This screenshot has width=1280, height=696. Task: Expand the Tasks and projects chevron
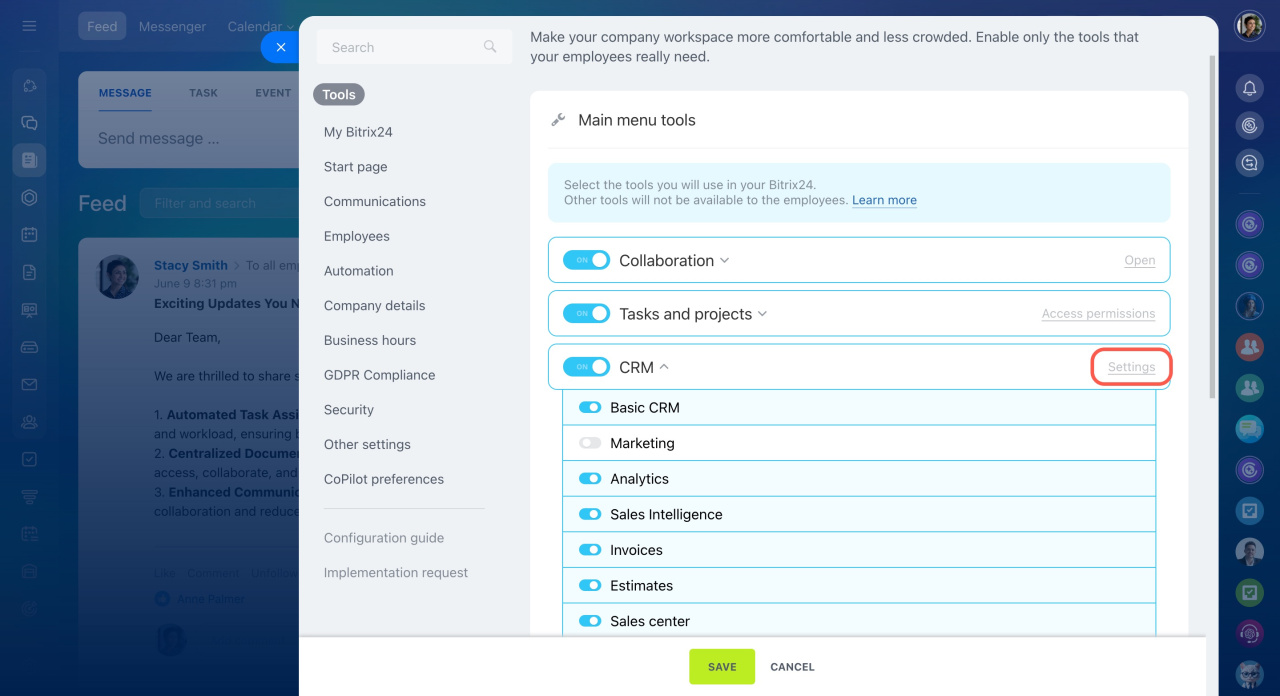pos(762,314)
